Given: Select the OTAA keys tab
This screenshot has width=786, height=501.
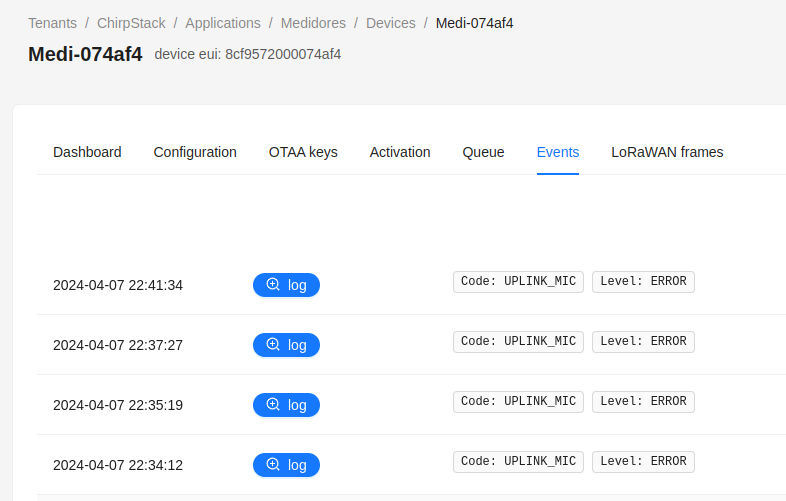Looking at the screenshot, I should point(303,152).
